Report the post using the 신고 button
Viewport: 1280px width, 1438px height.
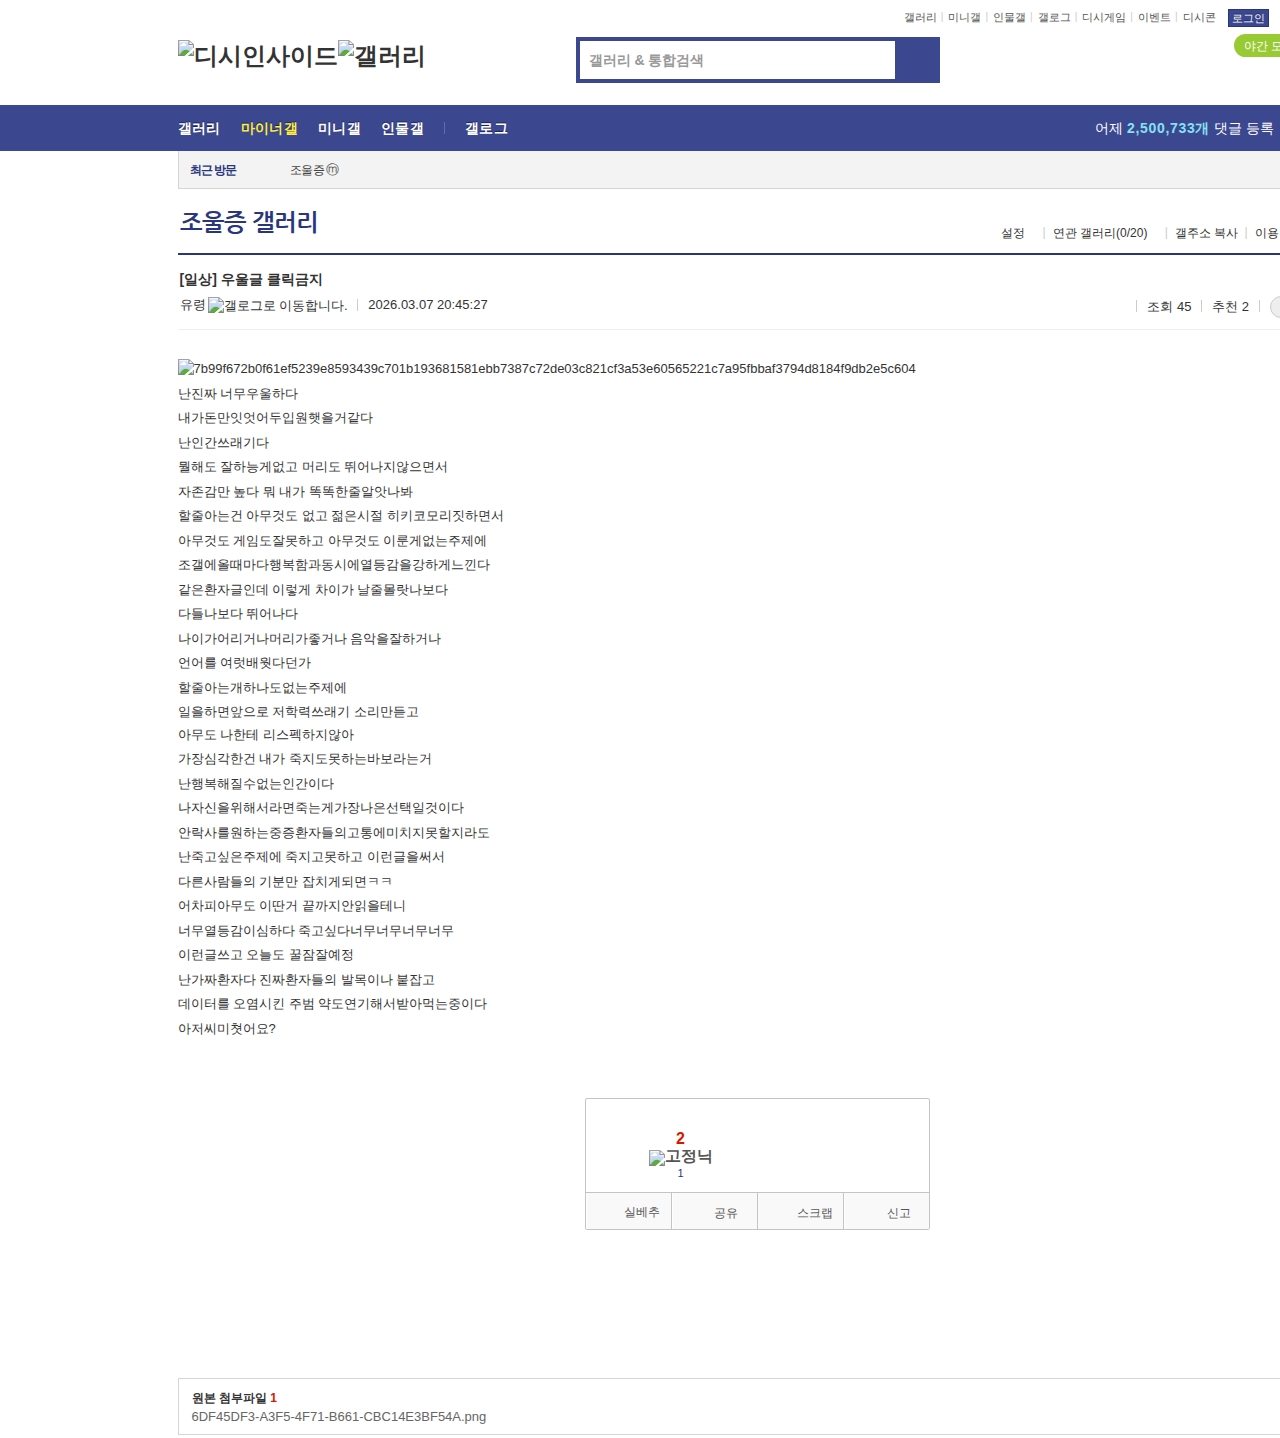click(x=898, y=1213)
